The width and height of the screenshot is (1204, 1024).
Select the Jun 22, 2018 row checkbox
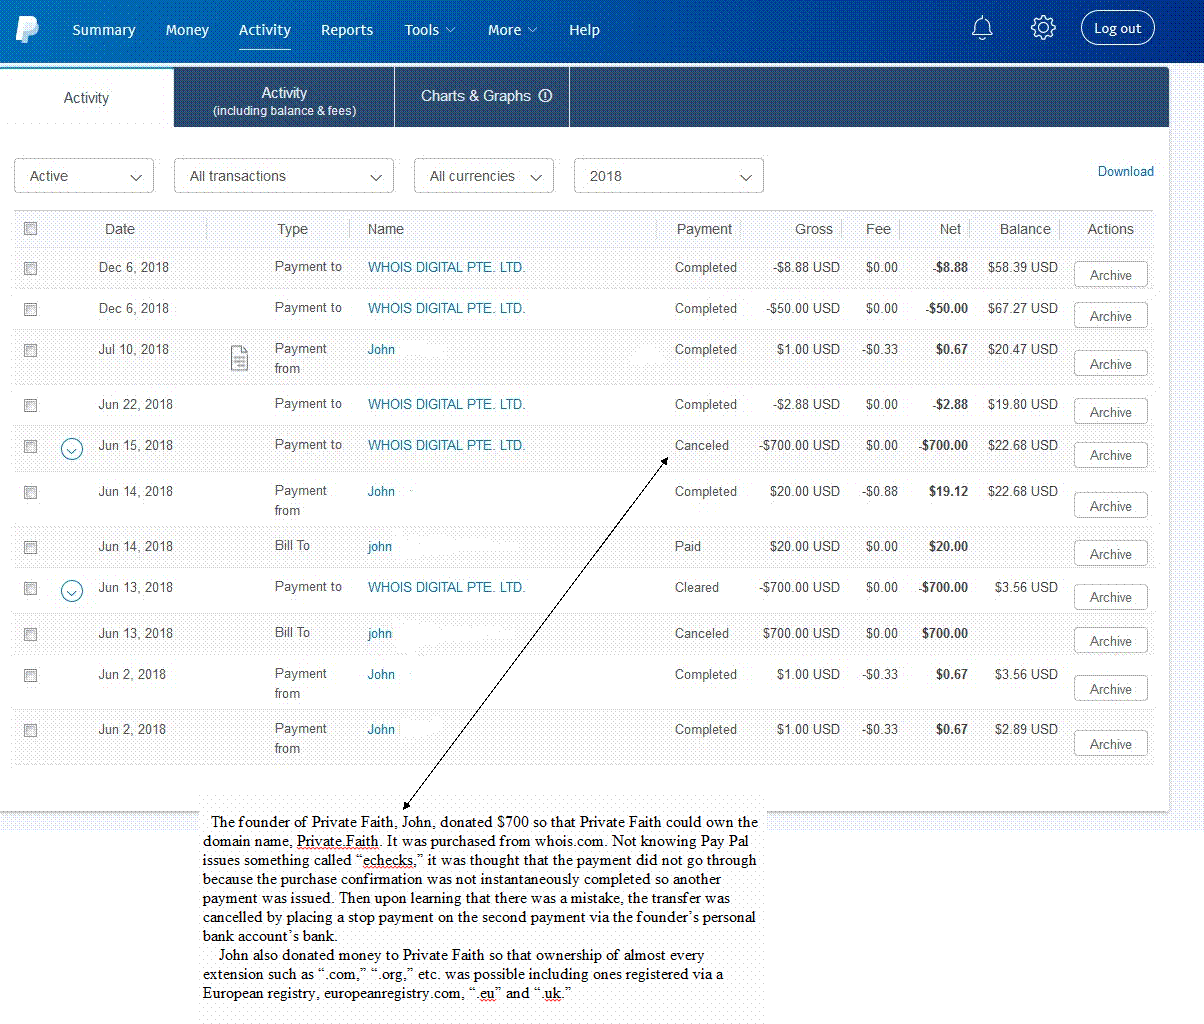31,405
